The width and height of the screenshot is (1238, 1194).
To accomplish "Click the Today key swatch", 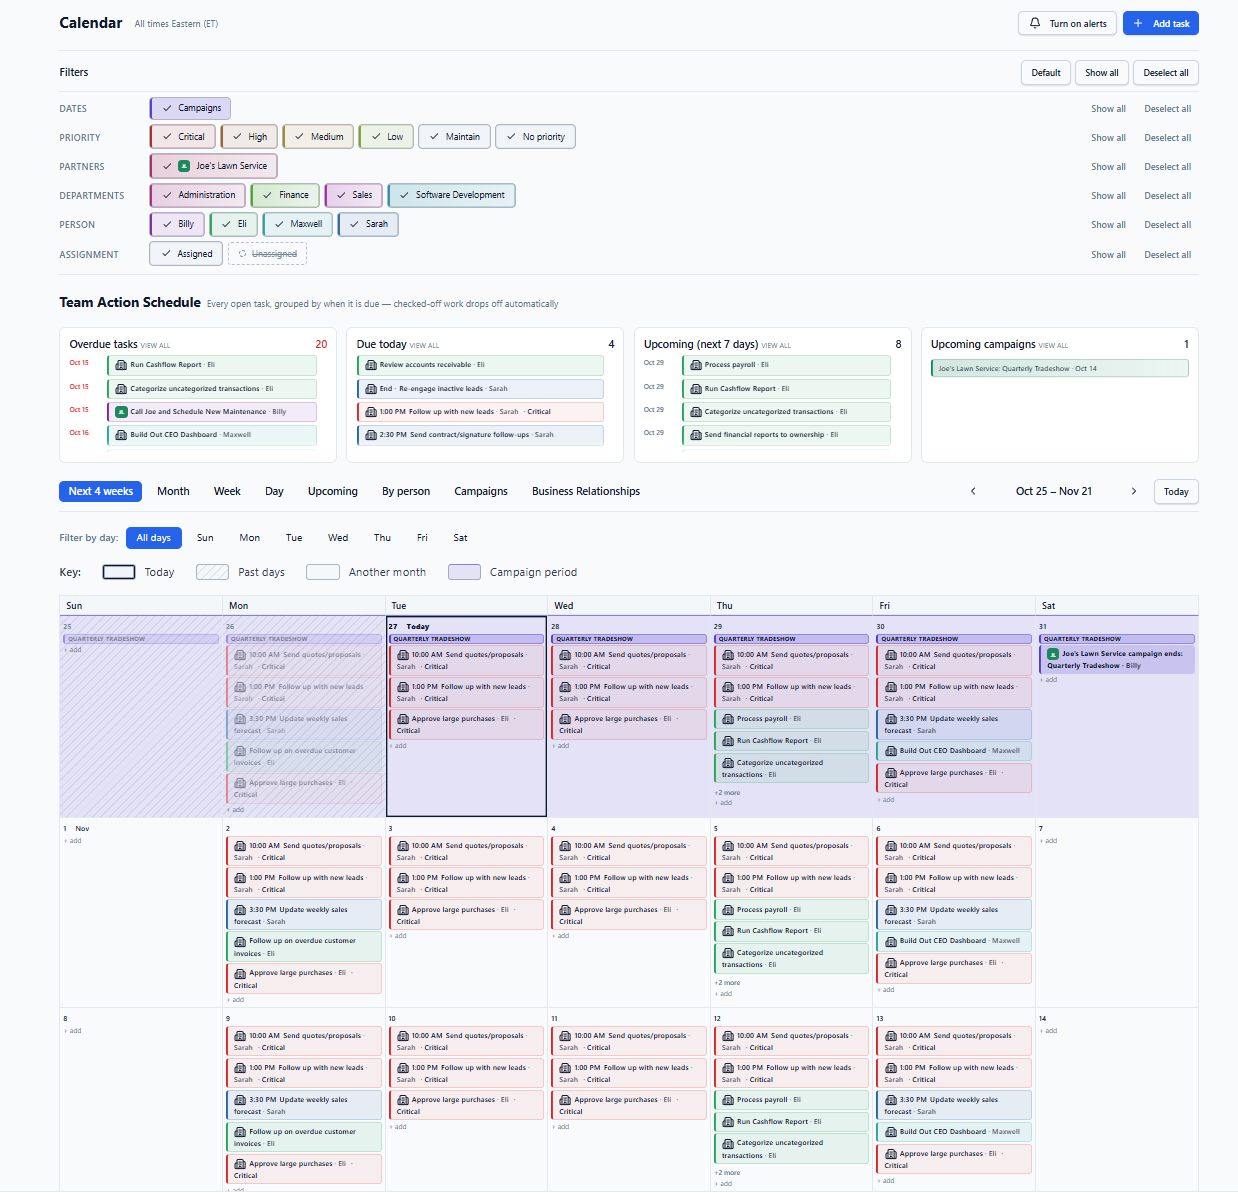I will 119,572.
